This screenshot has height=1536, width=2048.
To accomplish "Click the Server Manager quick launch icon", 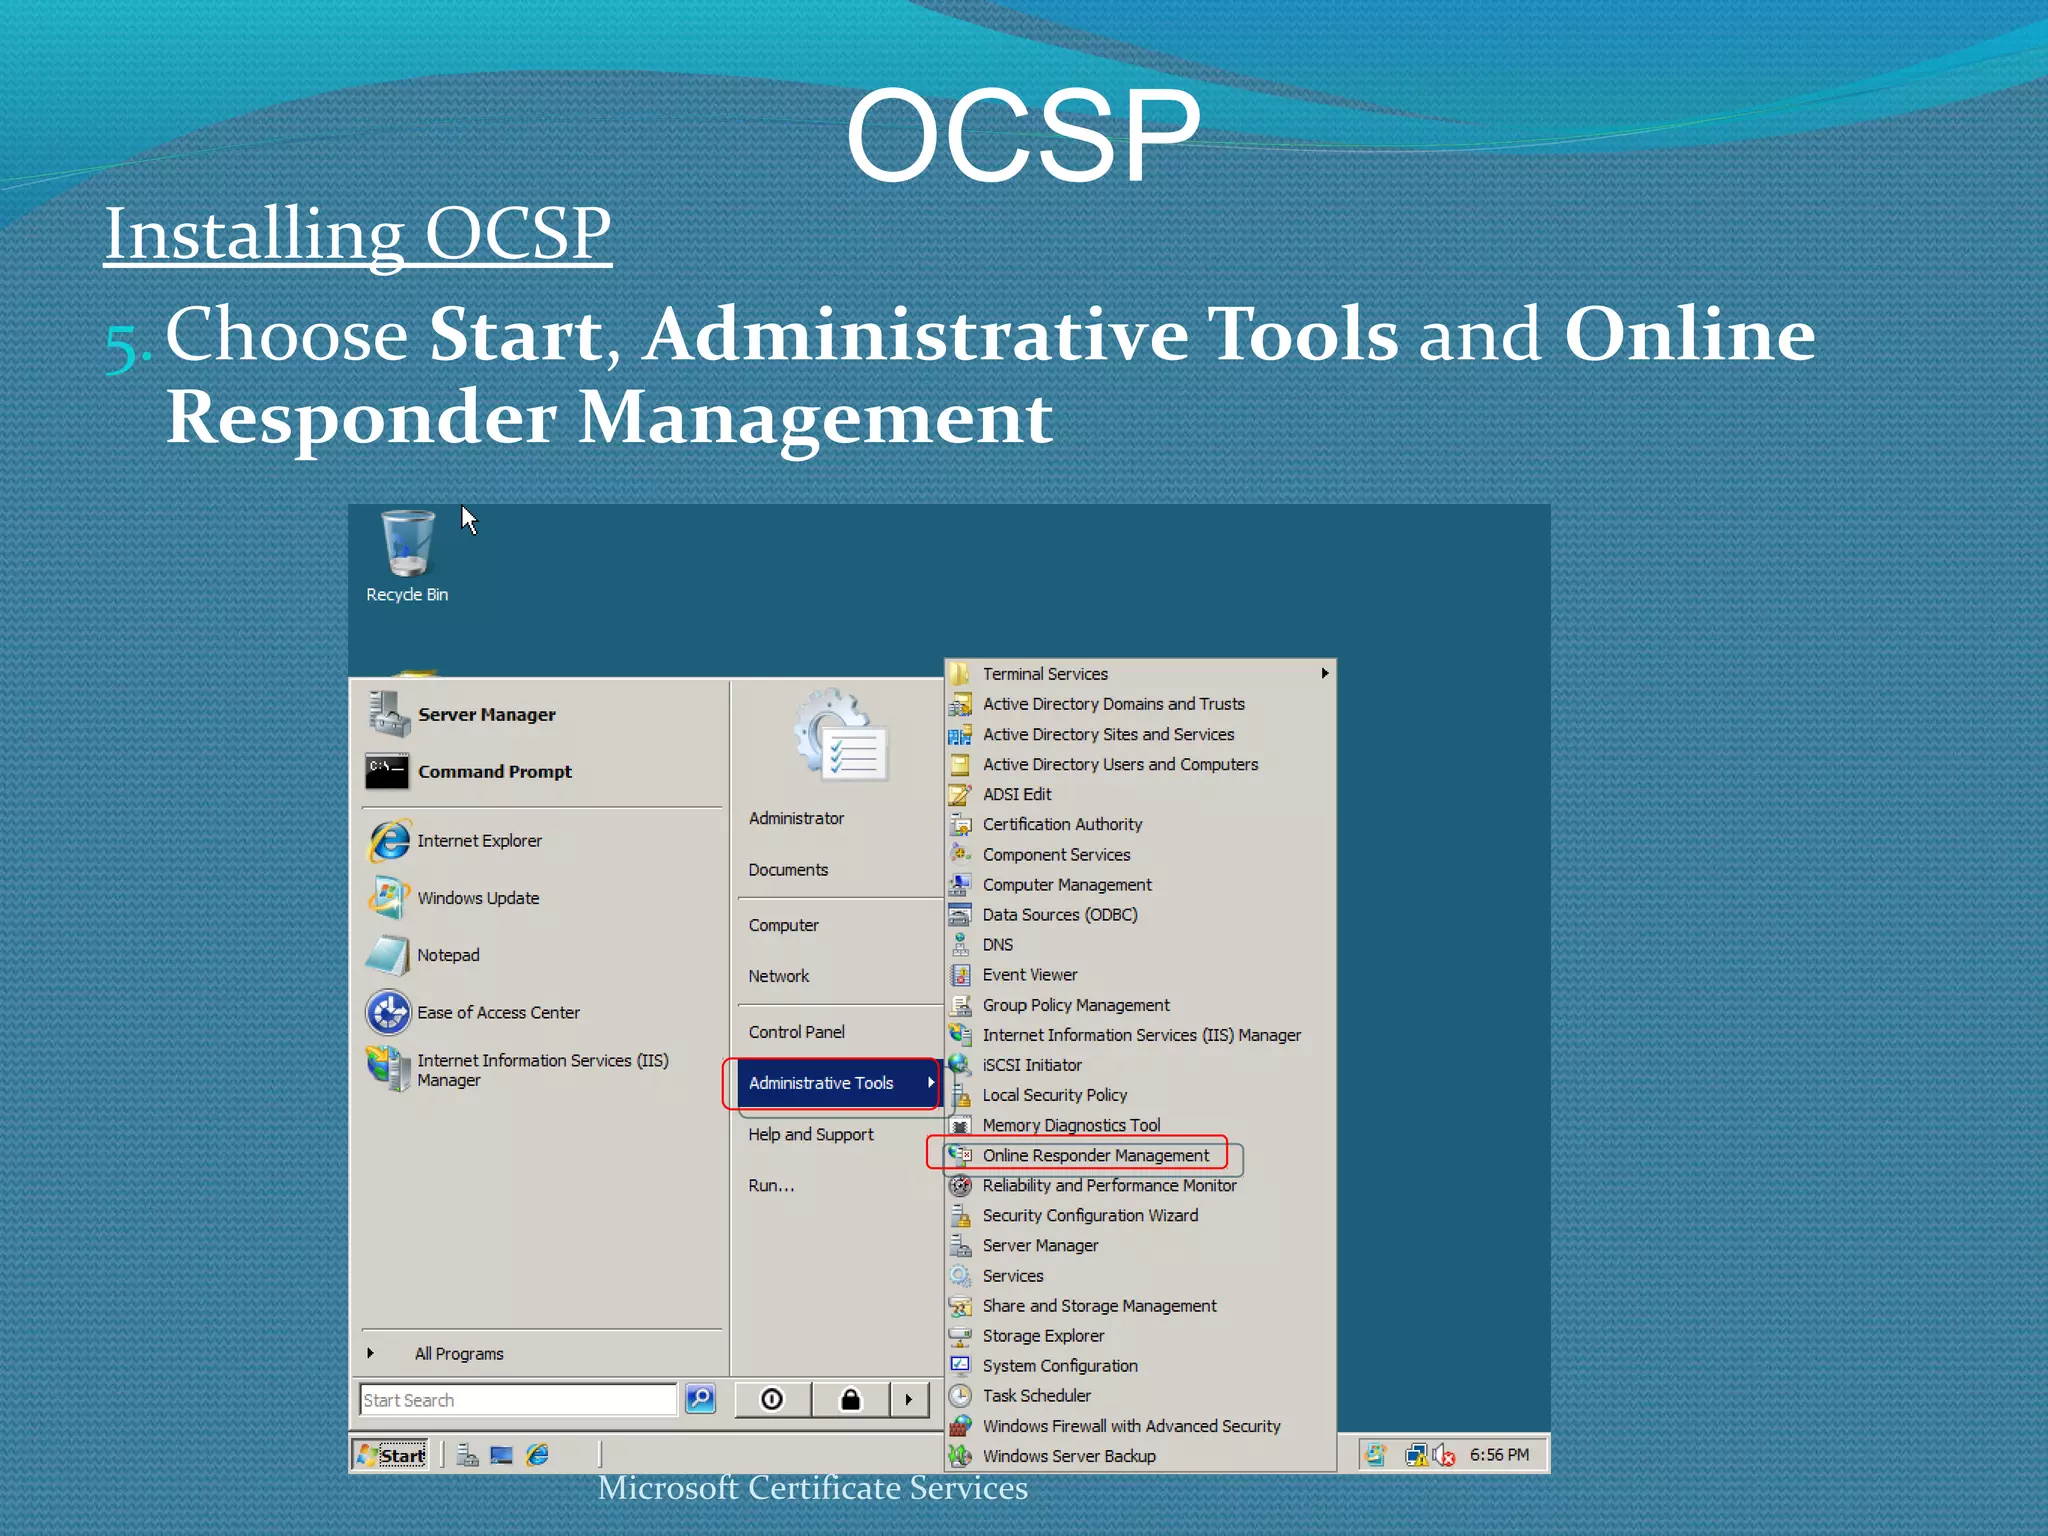I will [x=467, y=1455].
